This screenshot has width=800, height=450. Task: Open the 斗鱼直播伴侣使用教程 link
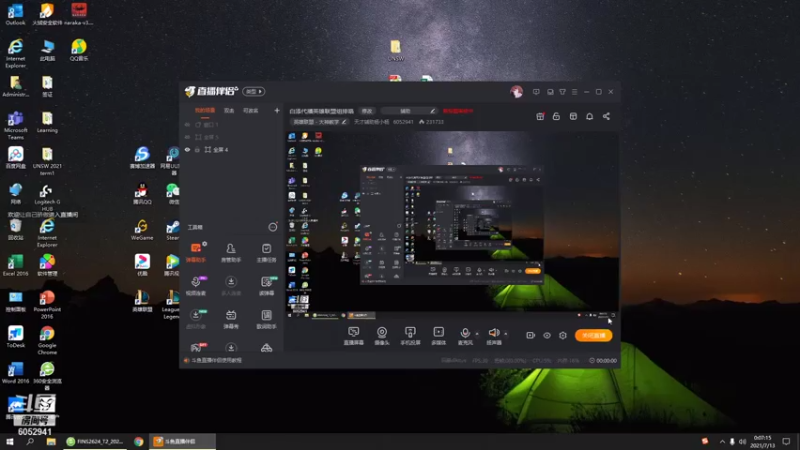[217, 360]
